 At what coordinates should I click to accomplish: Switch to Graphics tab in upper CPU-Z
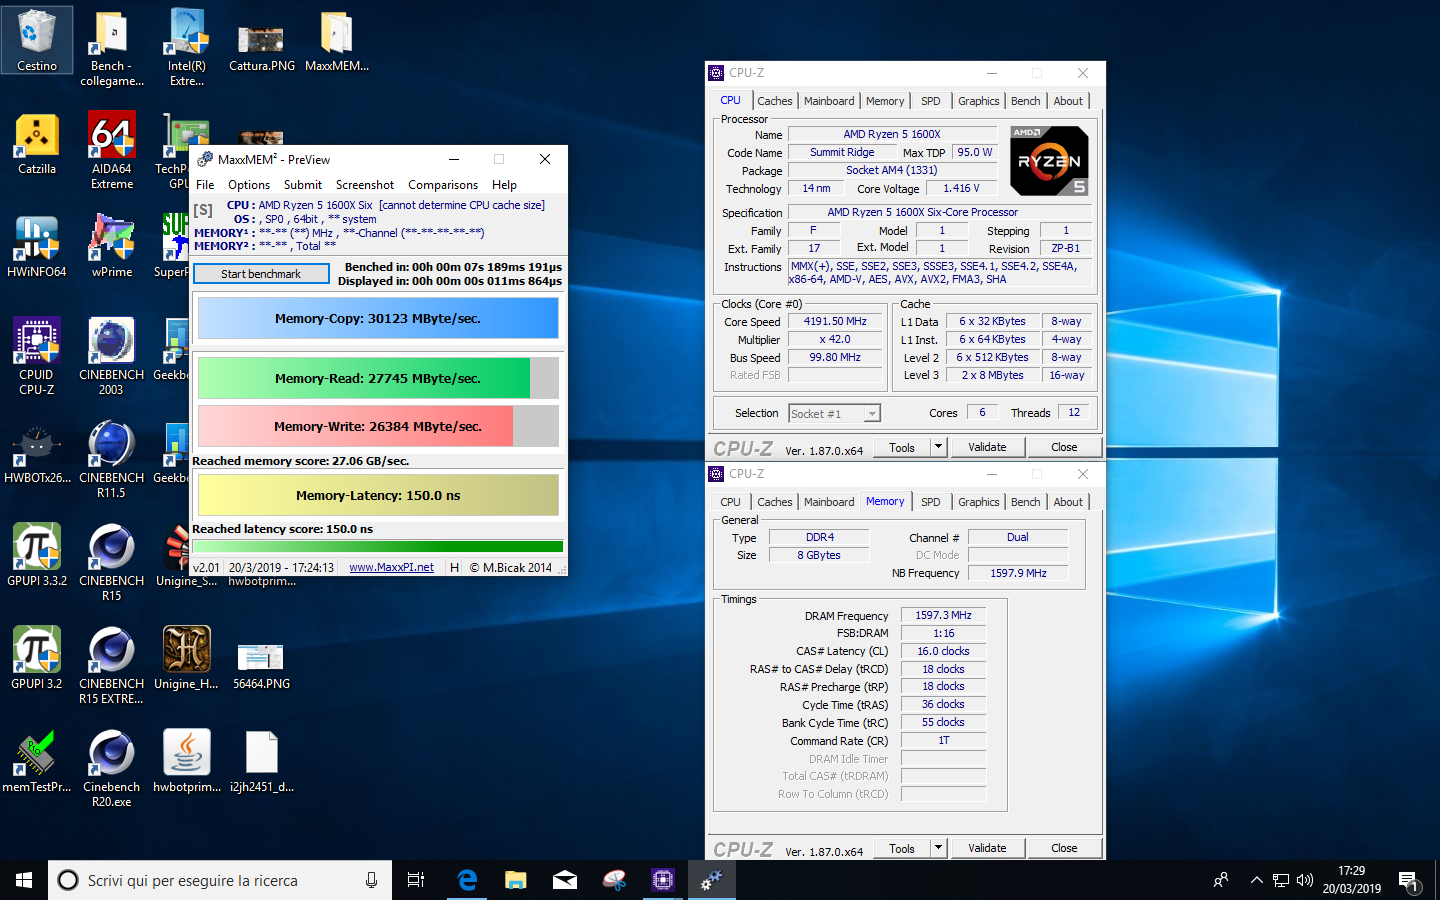point(978,101)
